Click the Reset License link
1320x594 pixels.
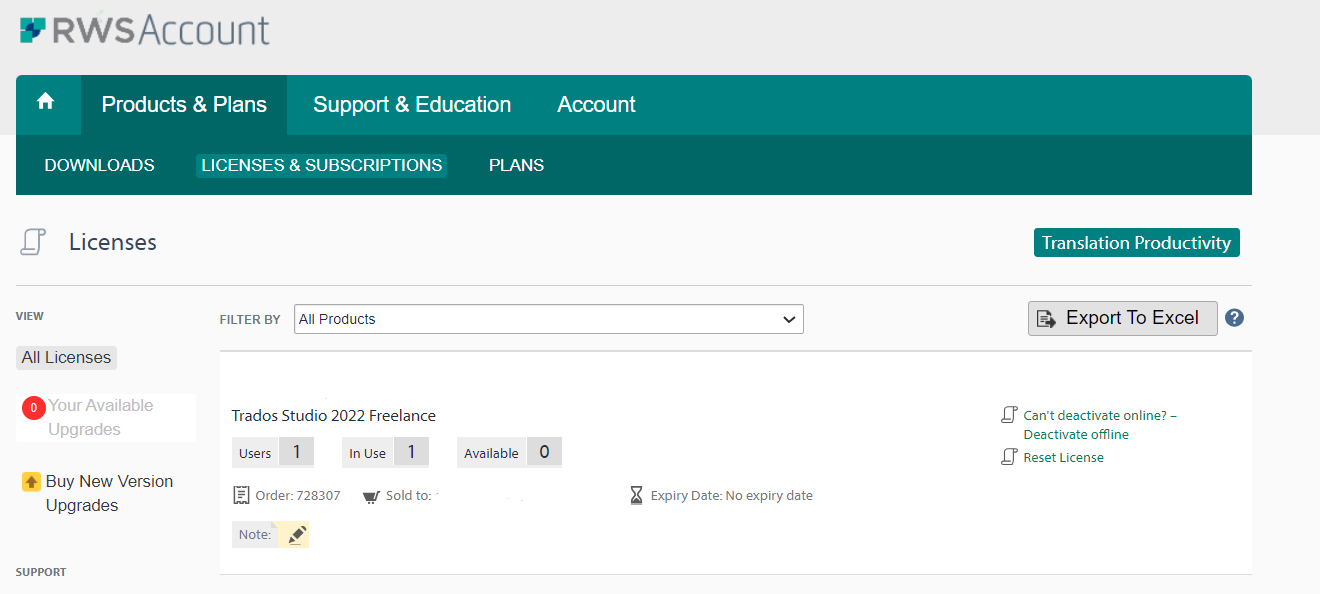tap(1063, 458)
